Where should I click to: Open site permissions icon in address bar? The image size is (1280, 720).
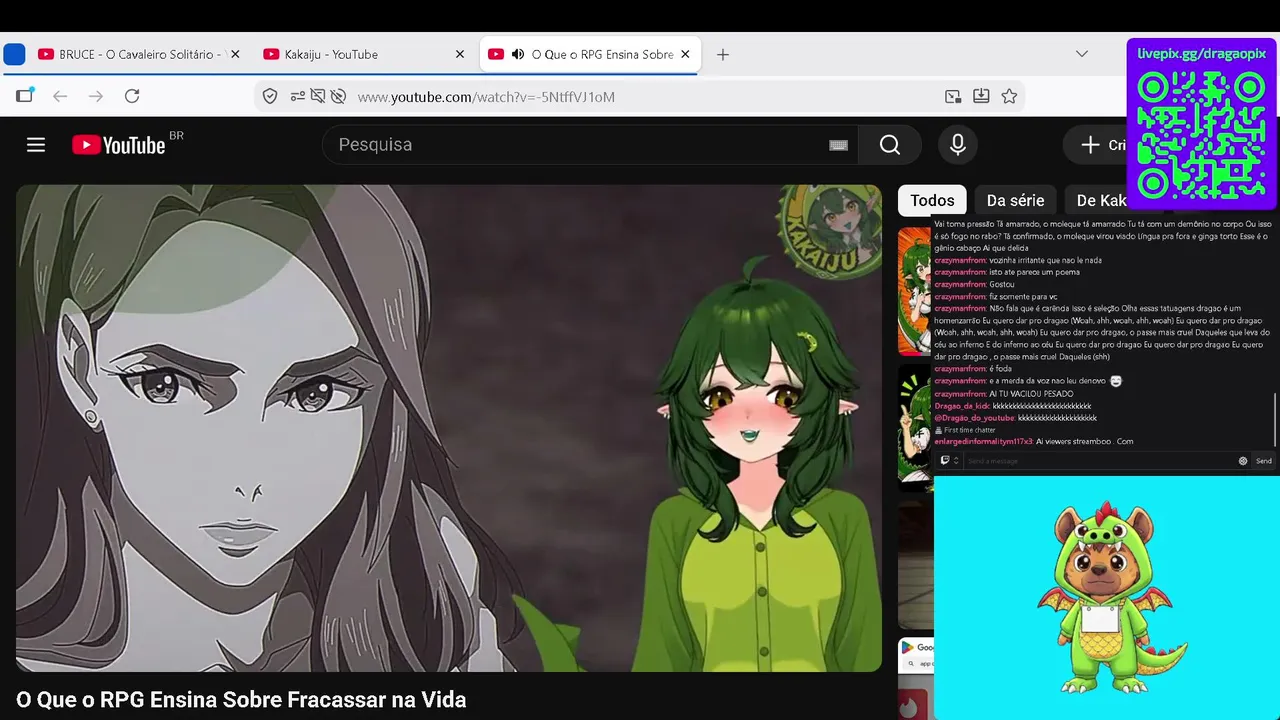coord(298,96)
